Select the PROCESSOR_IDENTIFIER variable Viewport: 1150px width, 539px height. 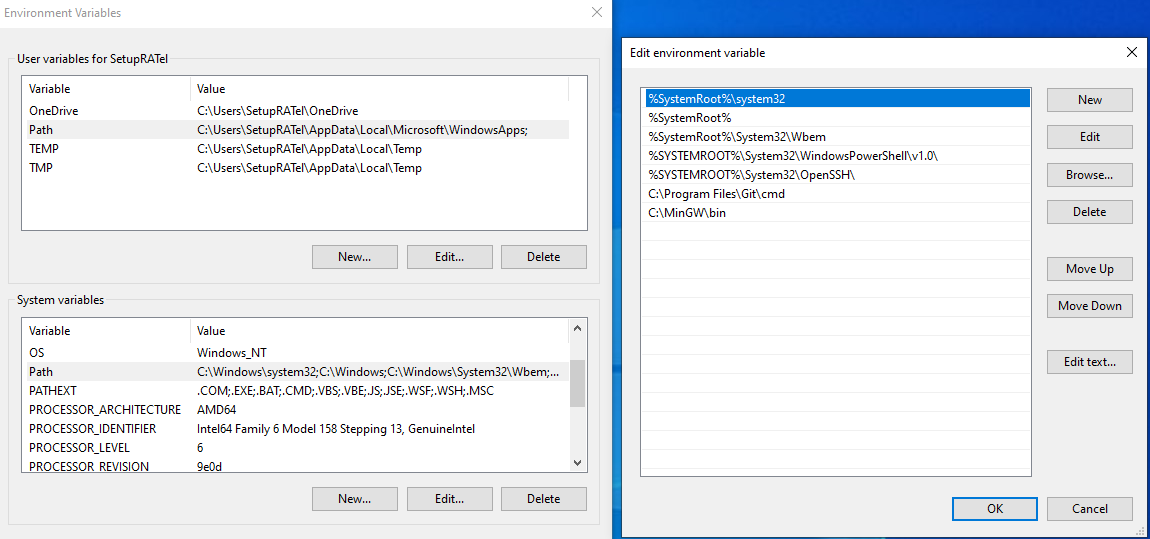296,429
